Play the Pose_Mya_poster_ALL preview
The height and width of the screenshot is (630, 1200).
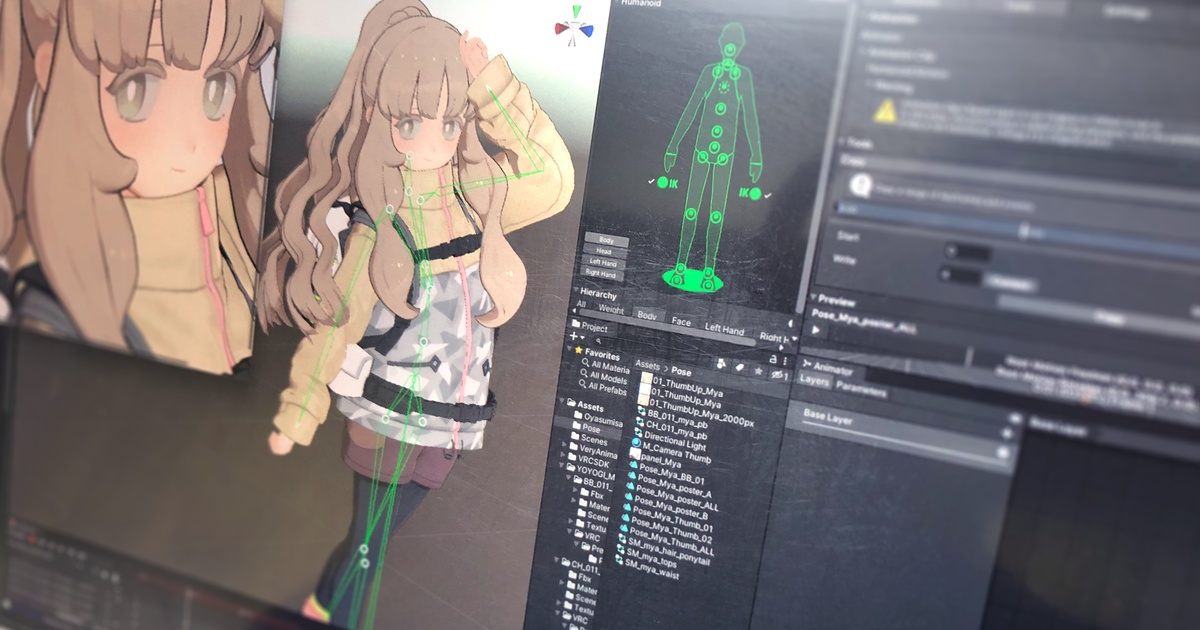click(817, 329)
